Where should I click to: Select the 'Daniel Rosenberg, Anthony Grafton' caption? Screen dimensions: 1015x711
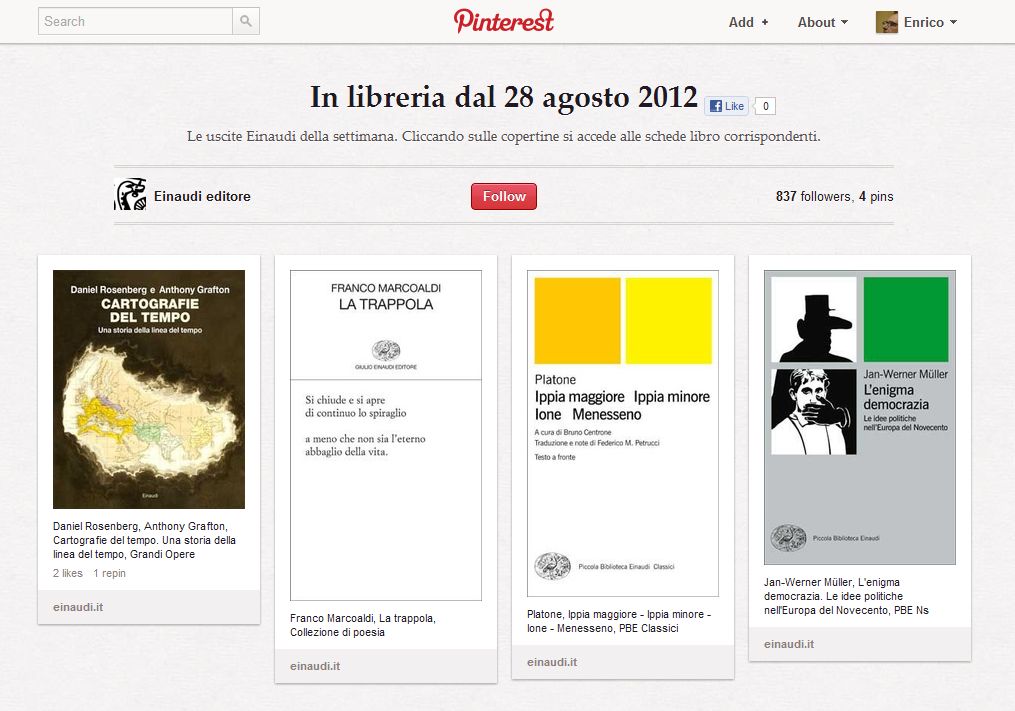coord(144,540)
